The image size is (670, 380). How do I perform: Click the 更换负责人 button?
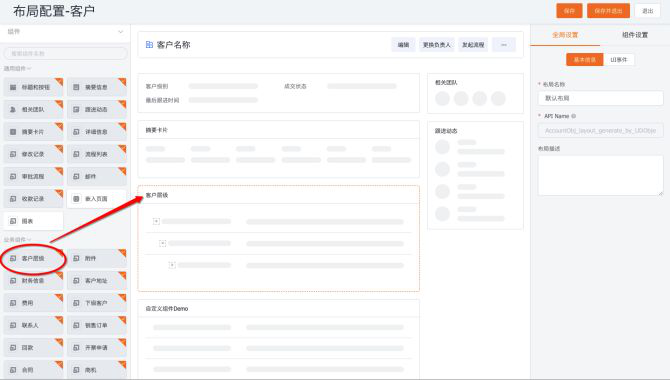(436, 44)
